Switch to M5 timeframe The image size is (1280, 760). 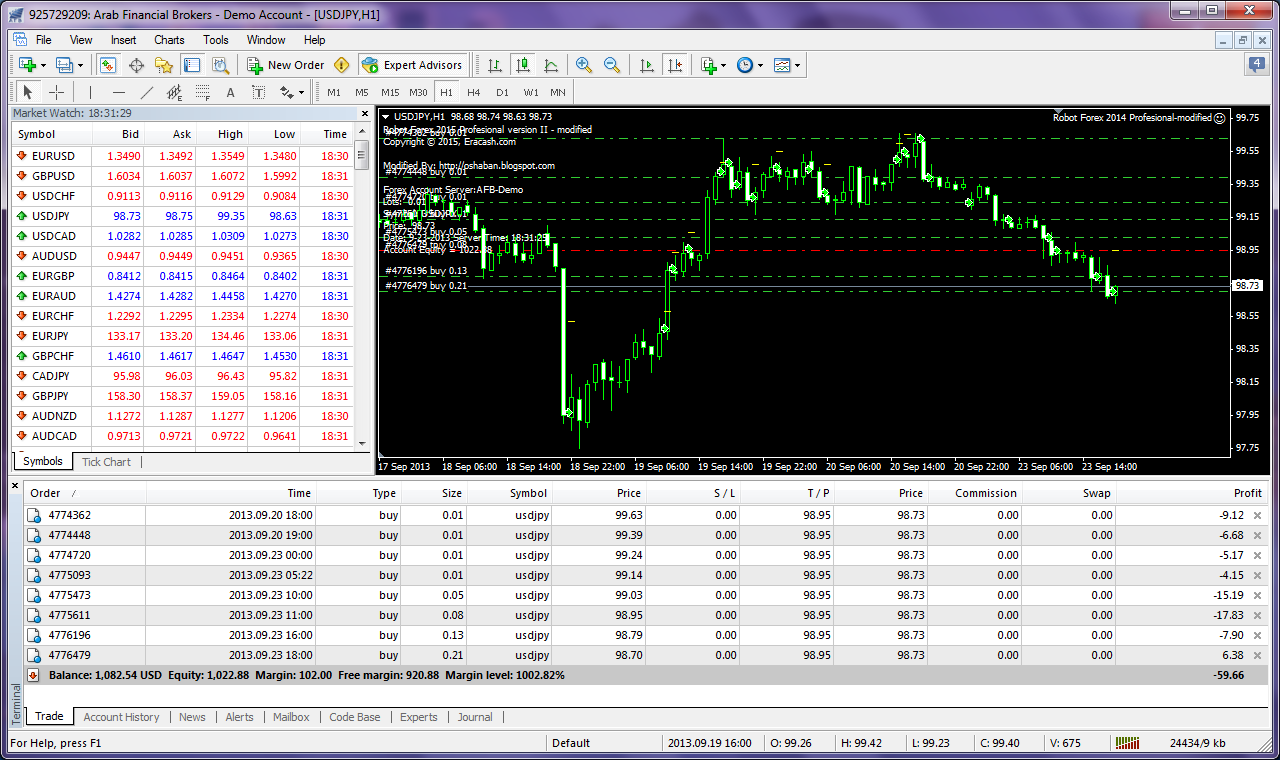[362, 92]
